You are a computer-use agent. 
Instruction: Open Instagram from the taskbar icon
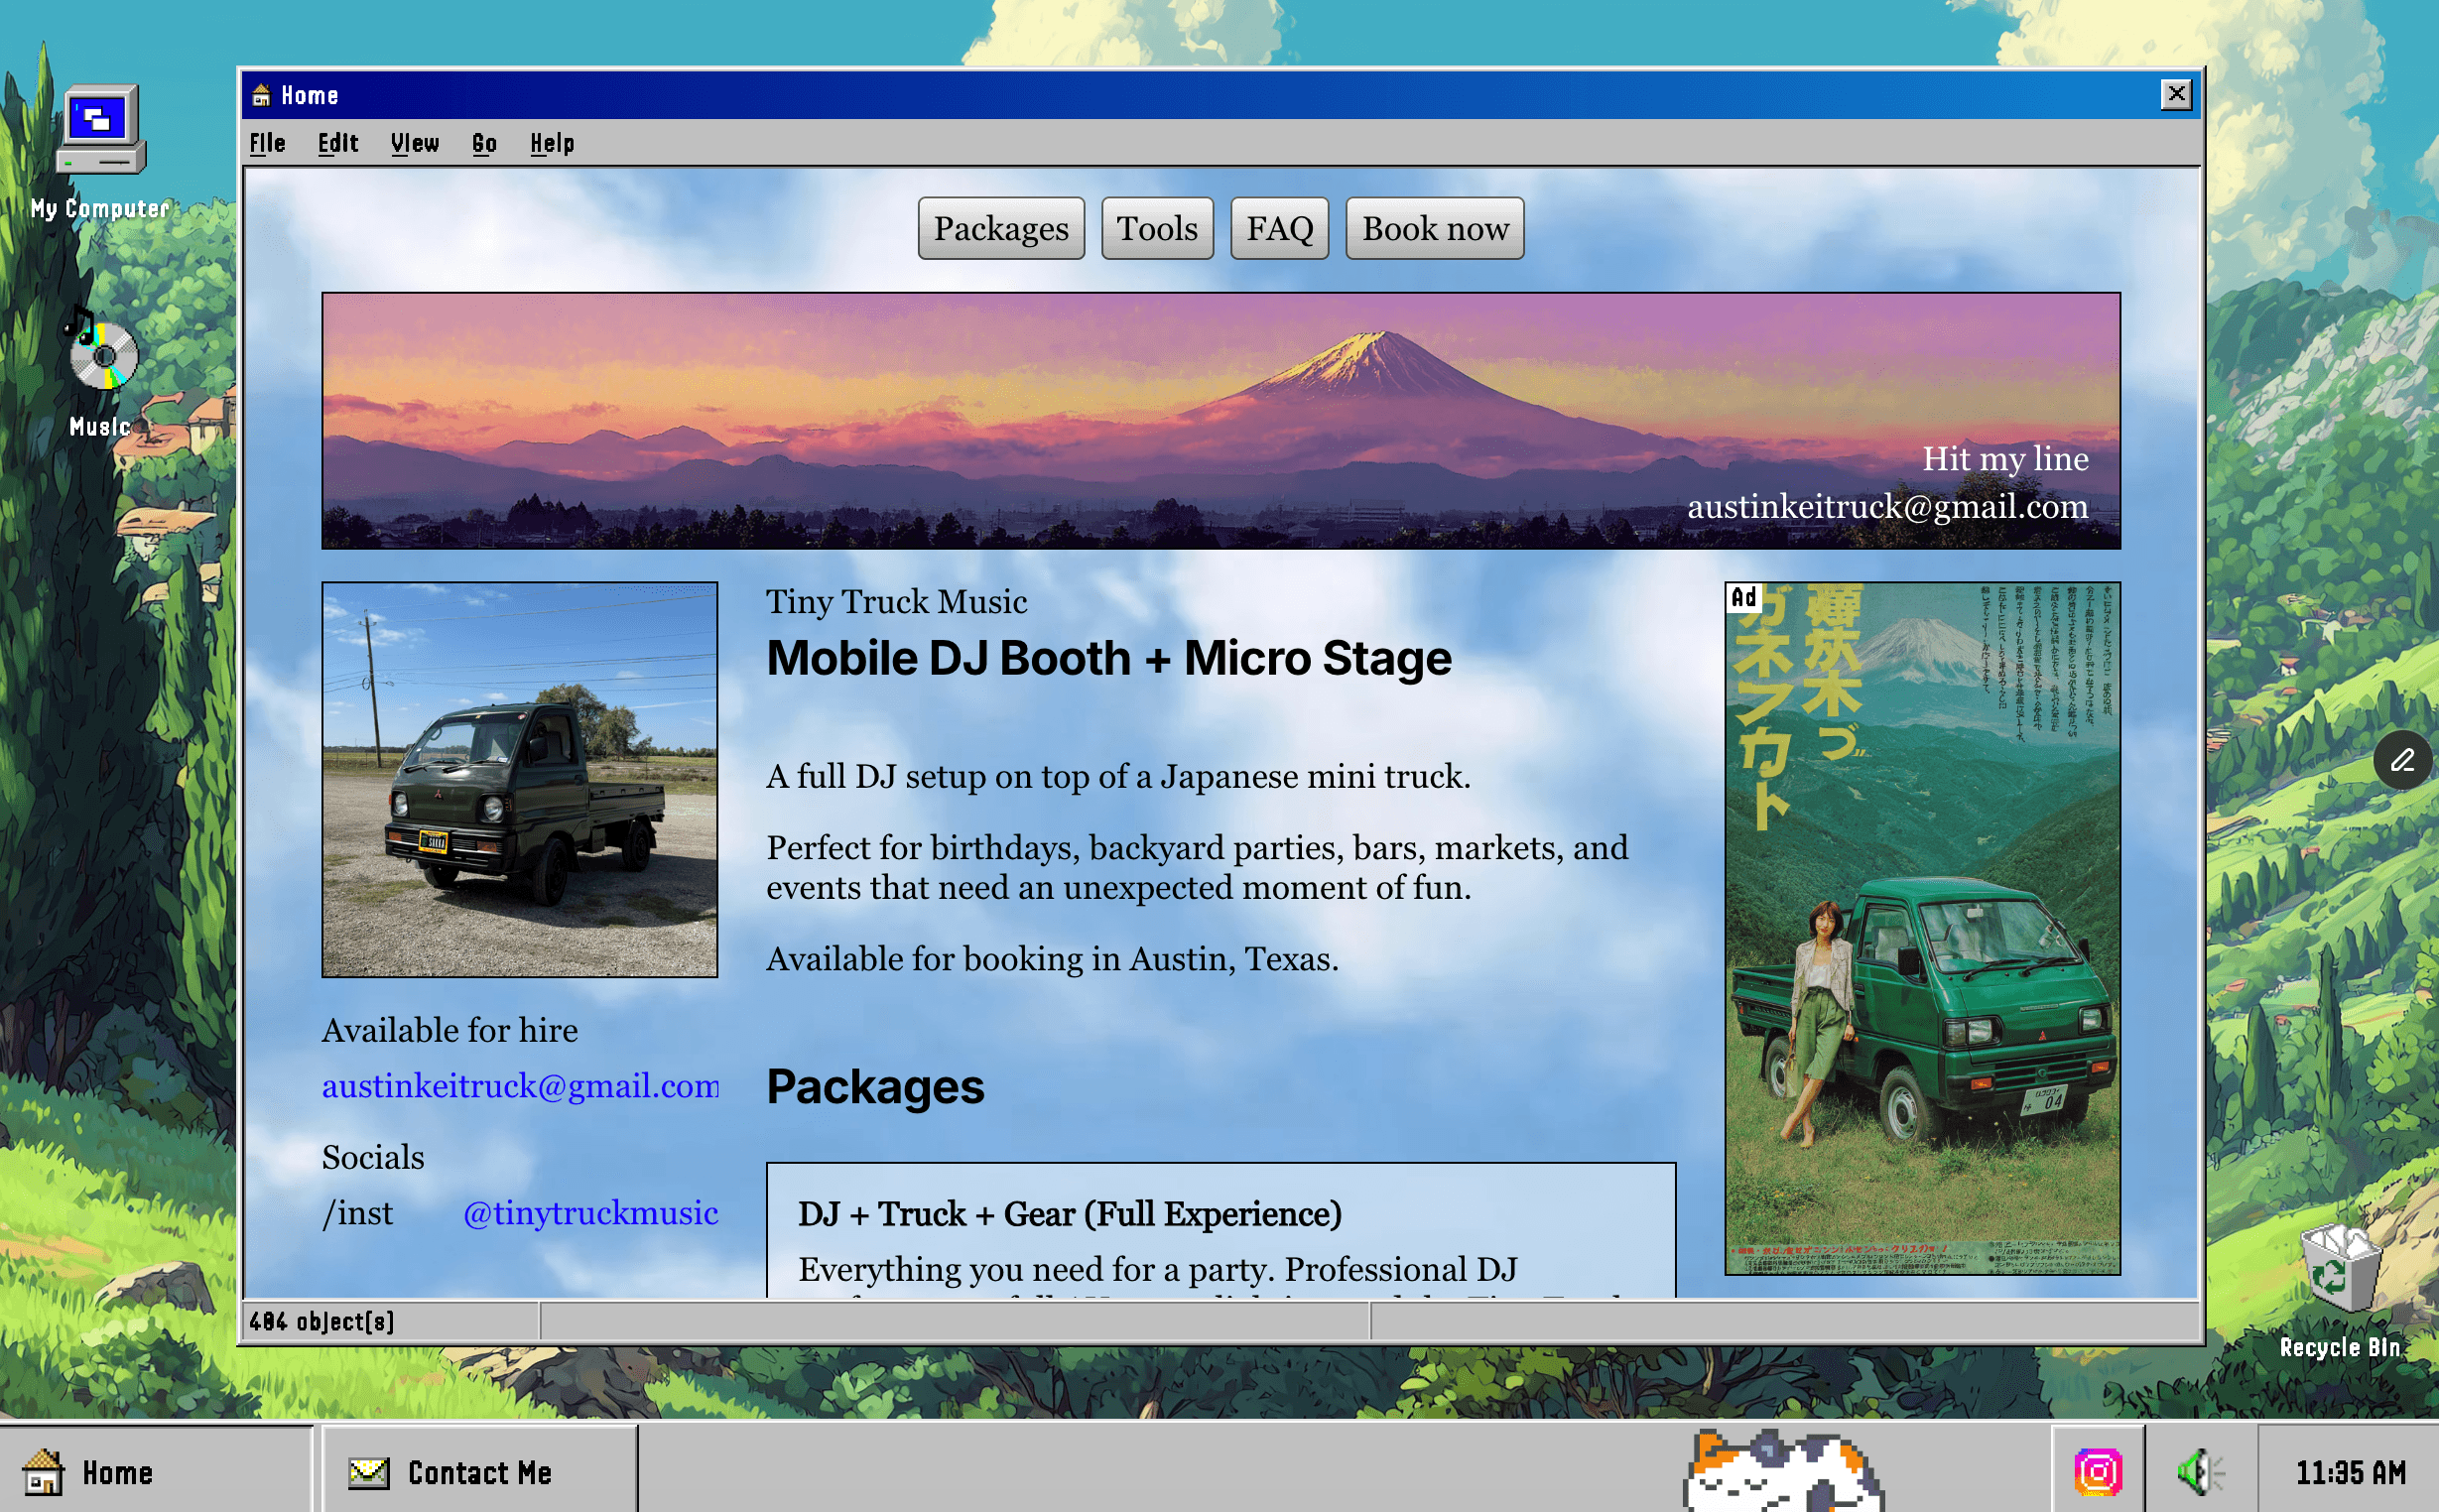point(2098,1471)
